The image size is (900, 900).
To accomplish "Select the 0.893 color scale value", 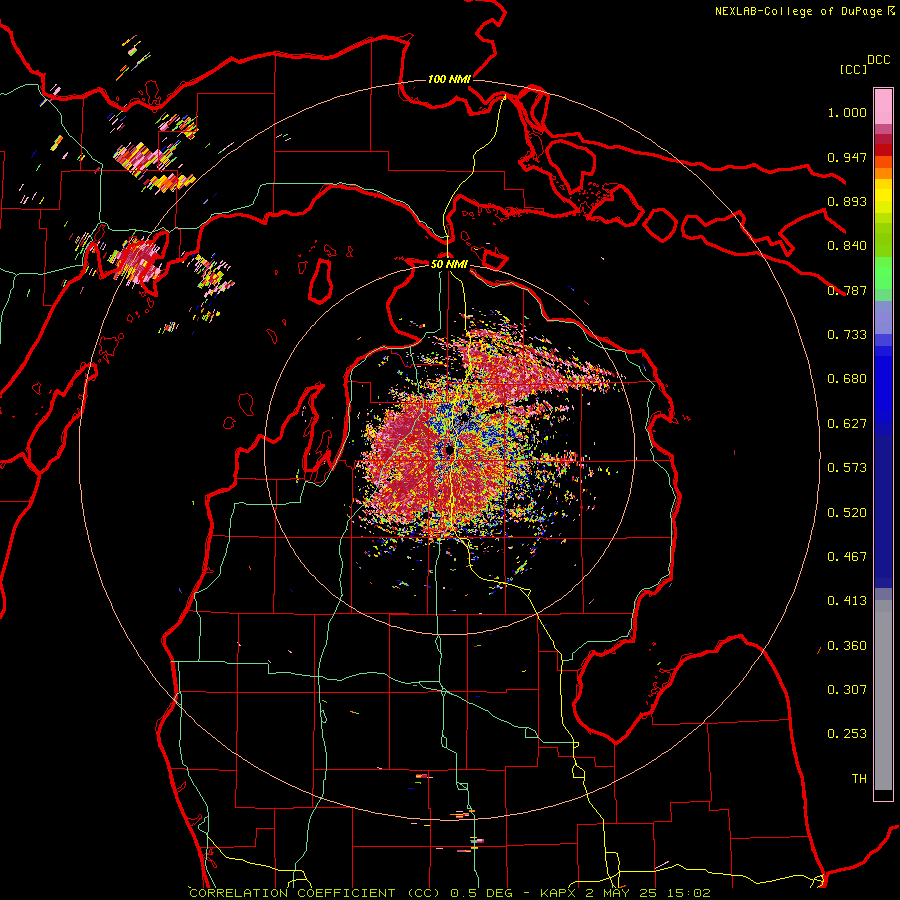I will tap(847, 201).
